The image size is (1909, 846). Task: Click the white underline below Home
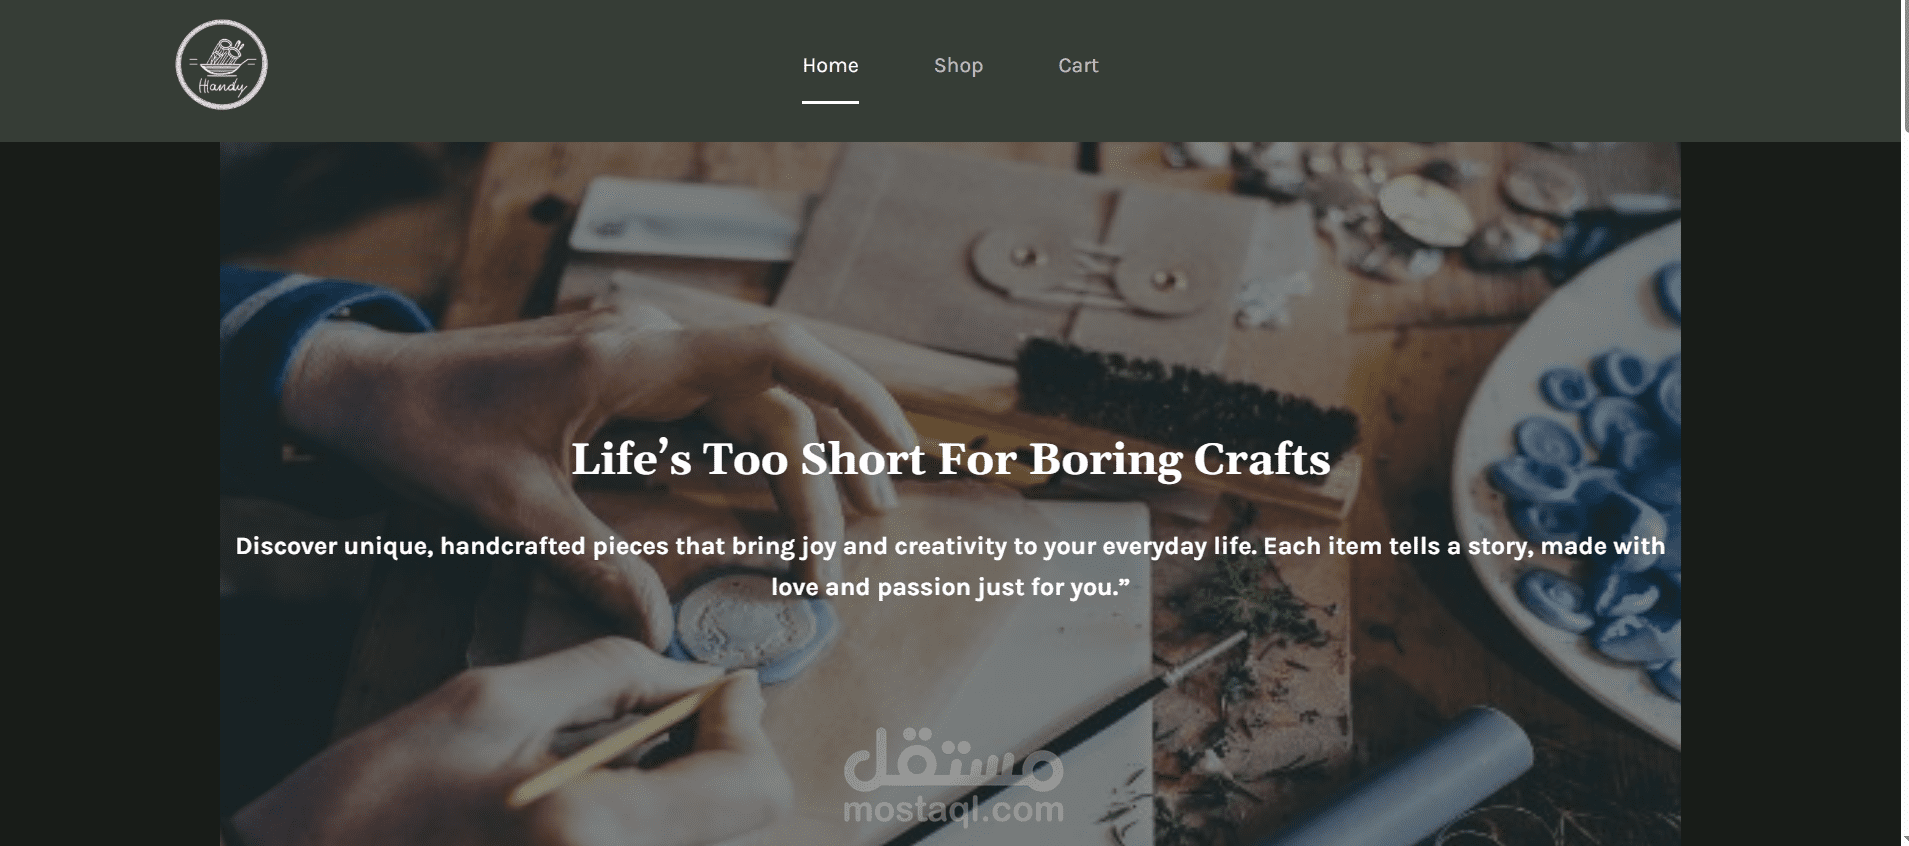coord(830,102)
